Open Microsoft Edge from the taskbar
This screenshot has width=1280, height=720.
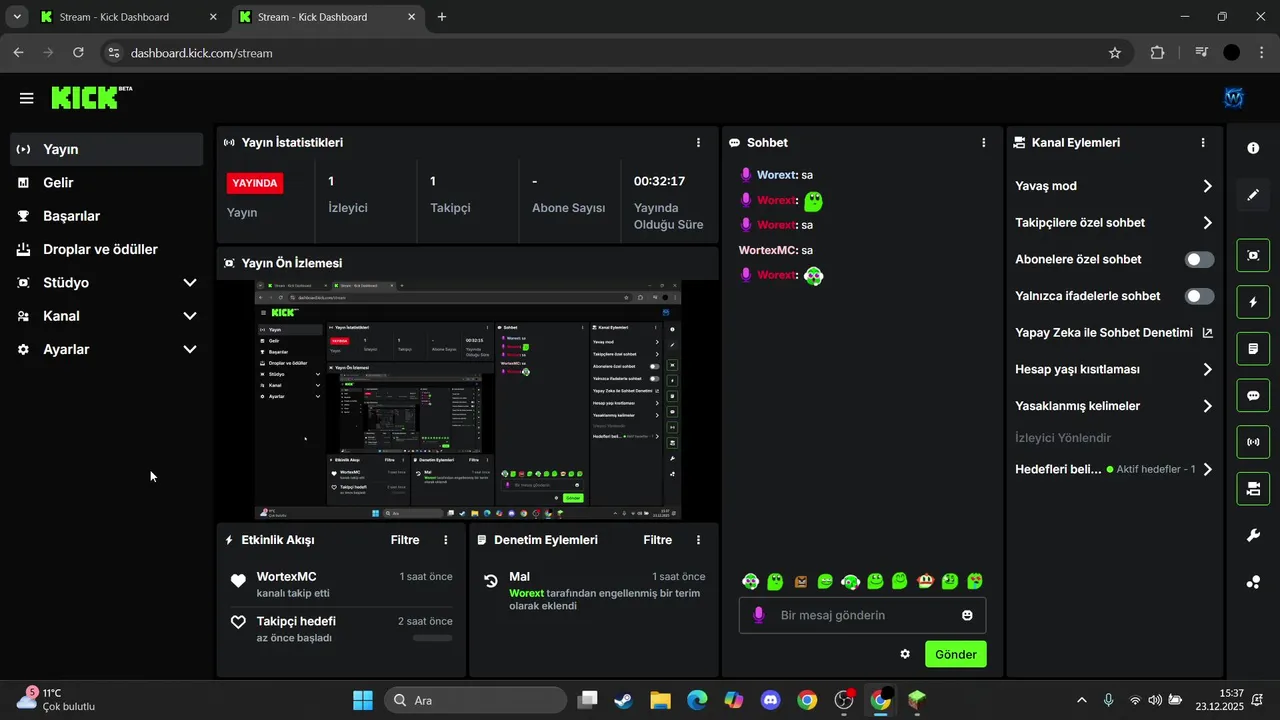(697, 700)
